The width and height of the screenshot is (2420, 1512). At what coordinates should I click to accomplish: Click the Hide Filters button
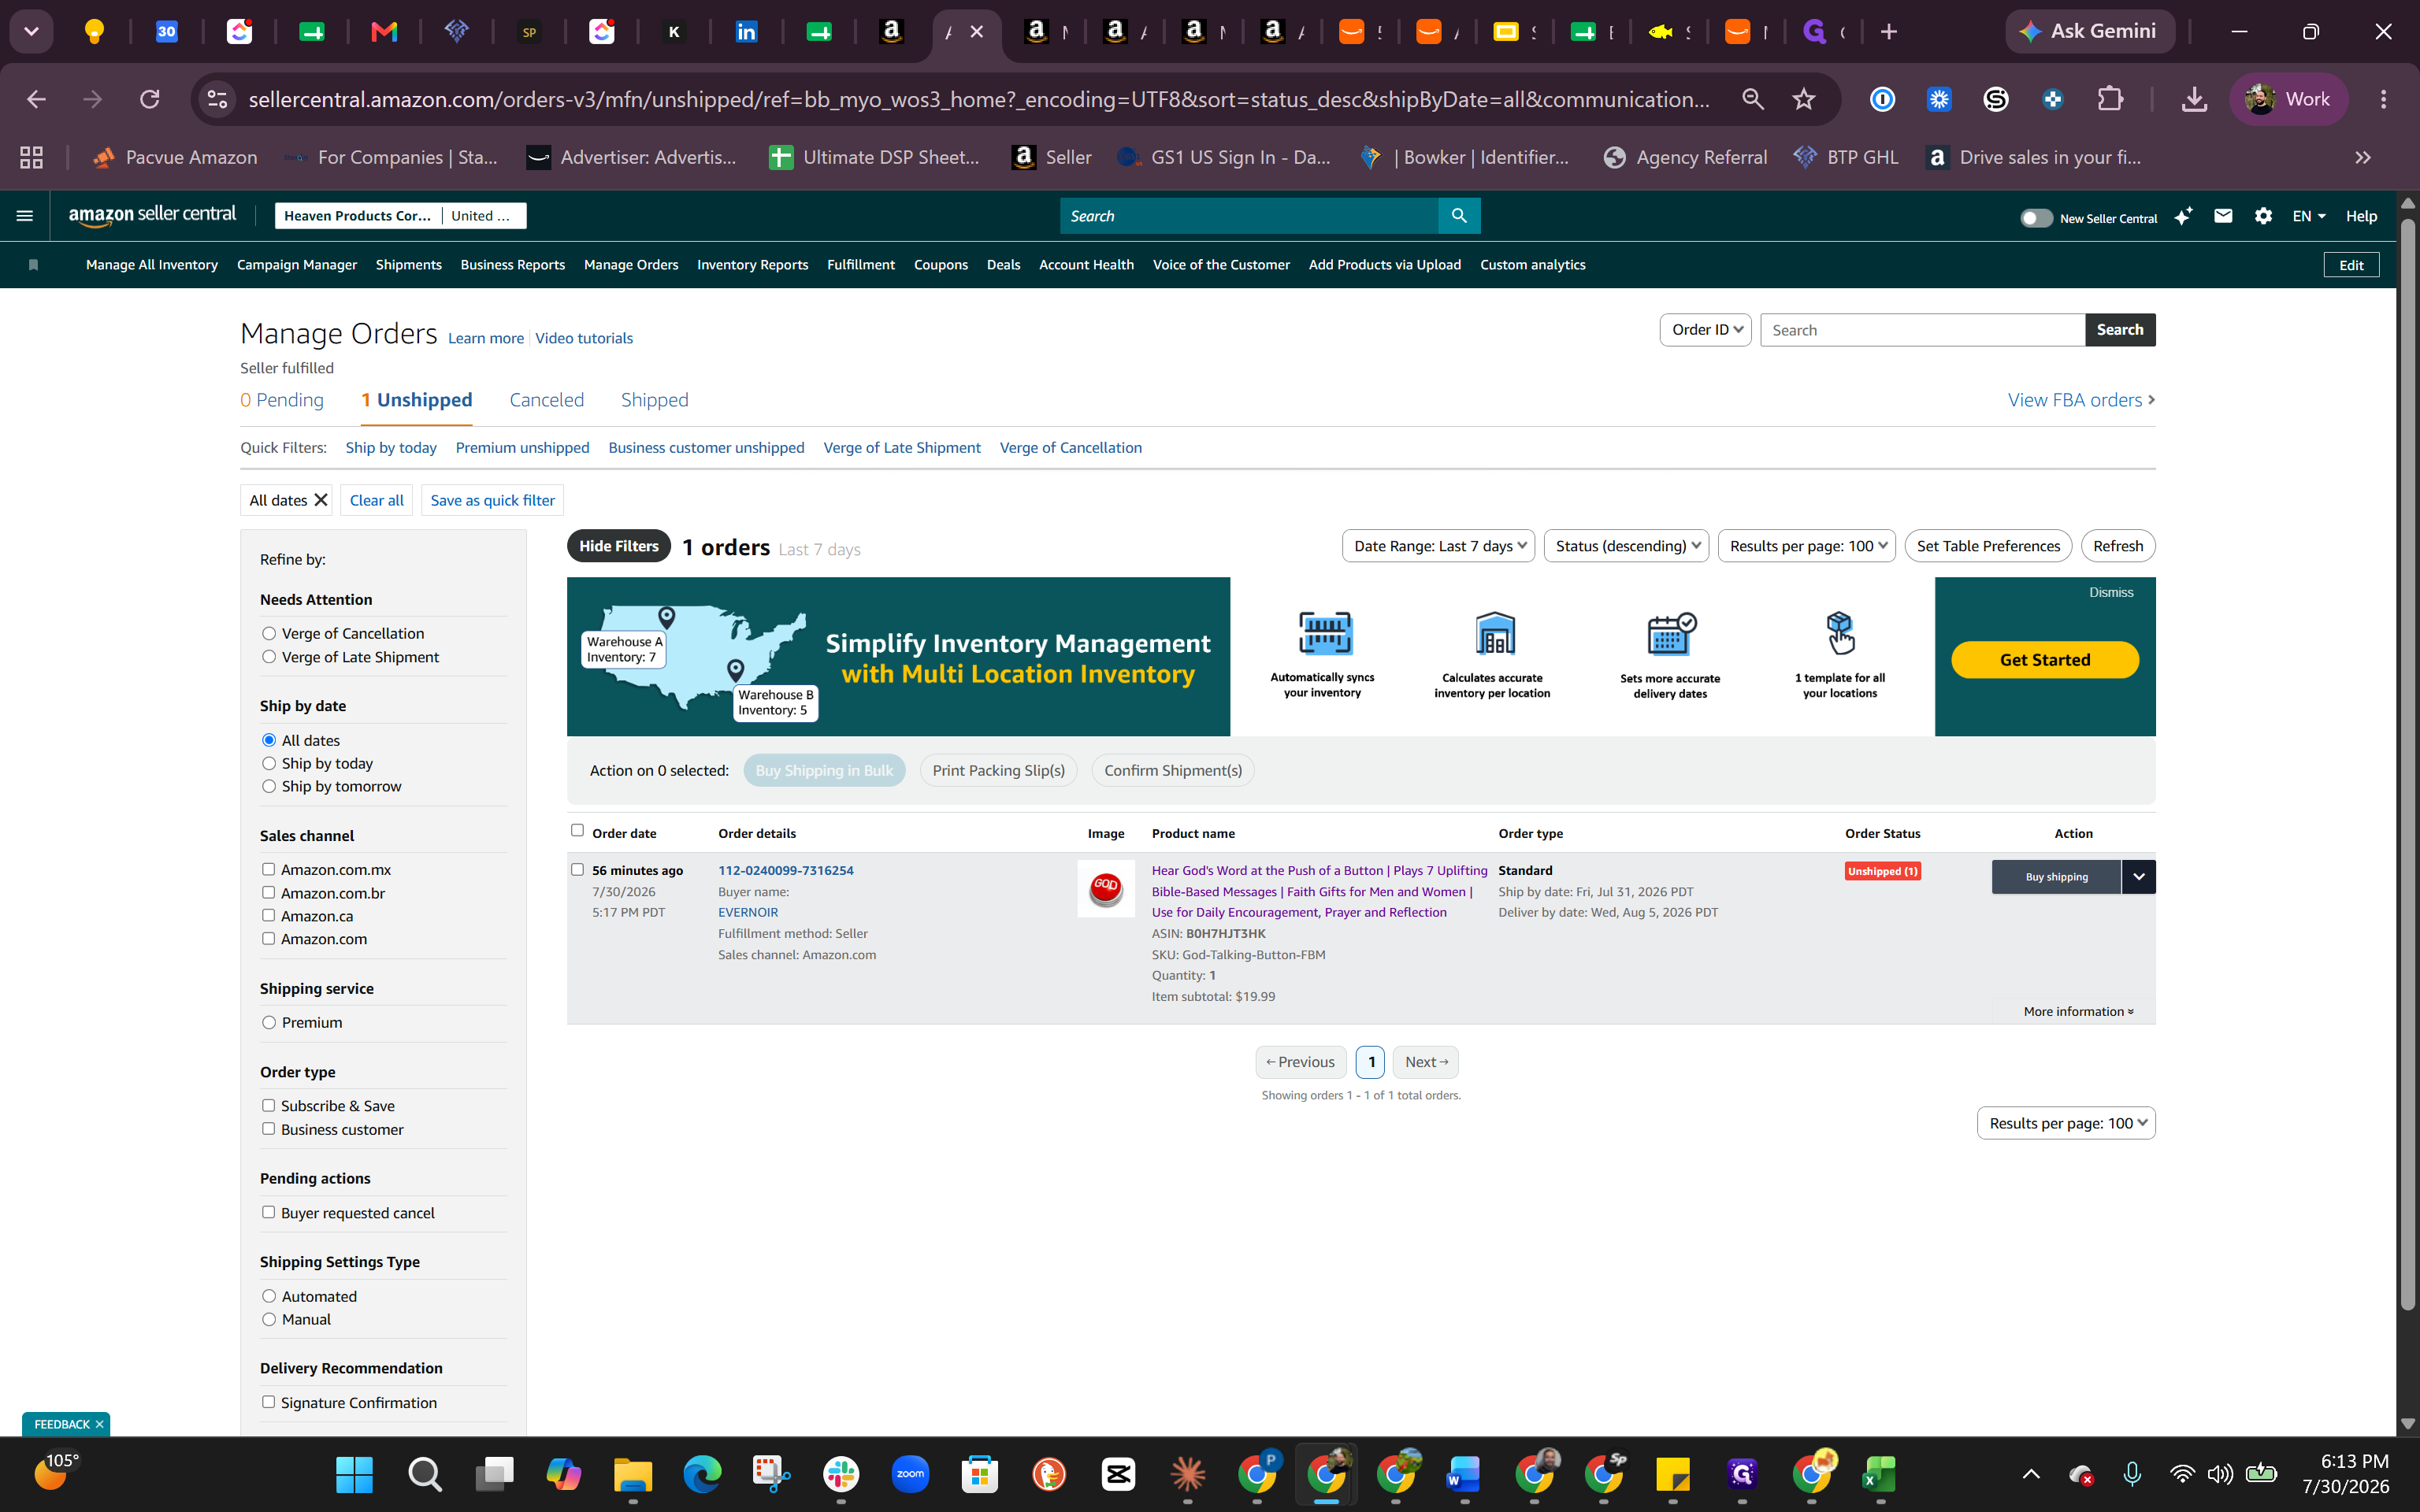[x=619, y=546]
